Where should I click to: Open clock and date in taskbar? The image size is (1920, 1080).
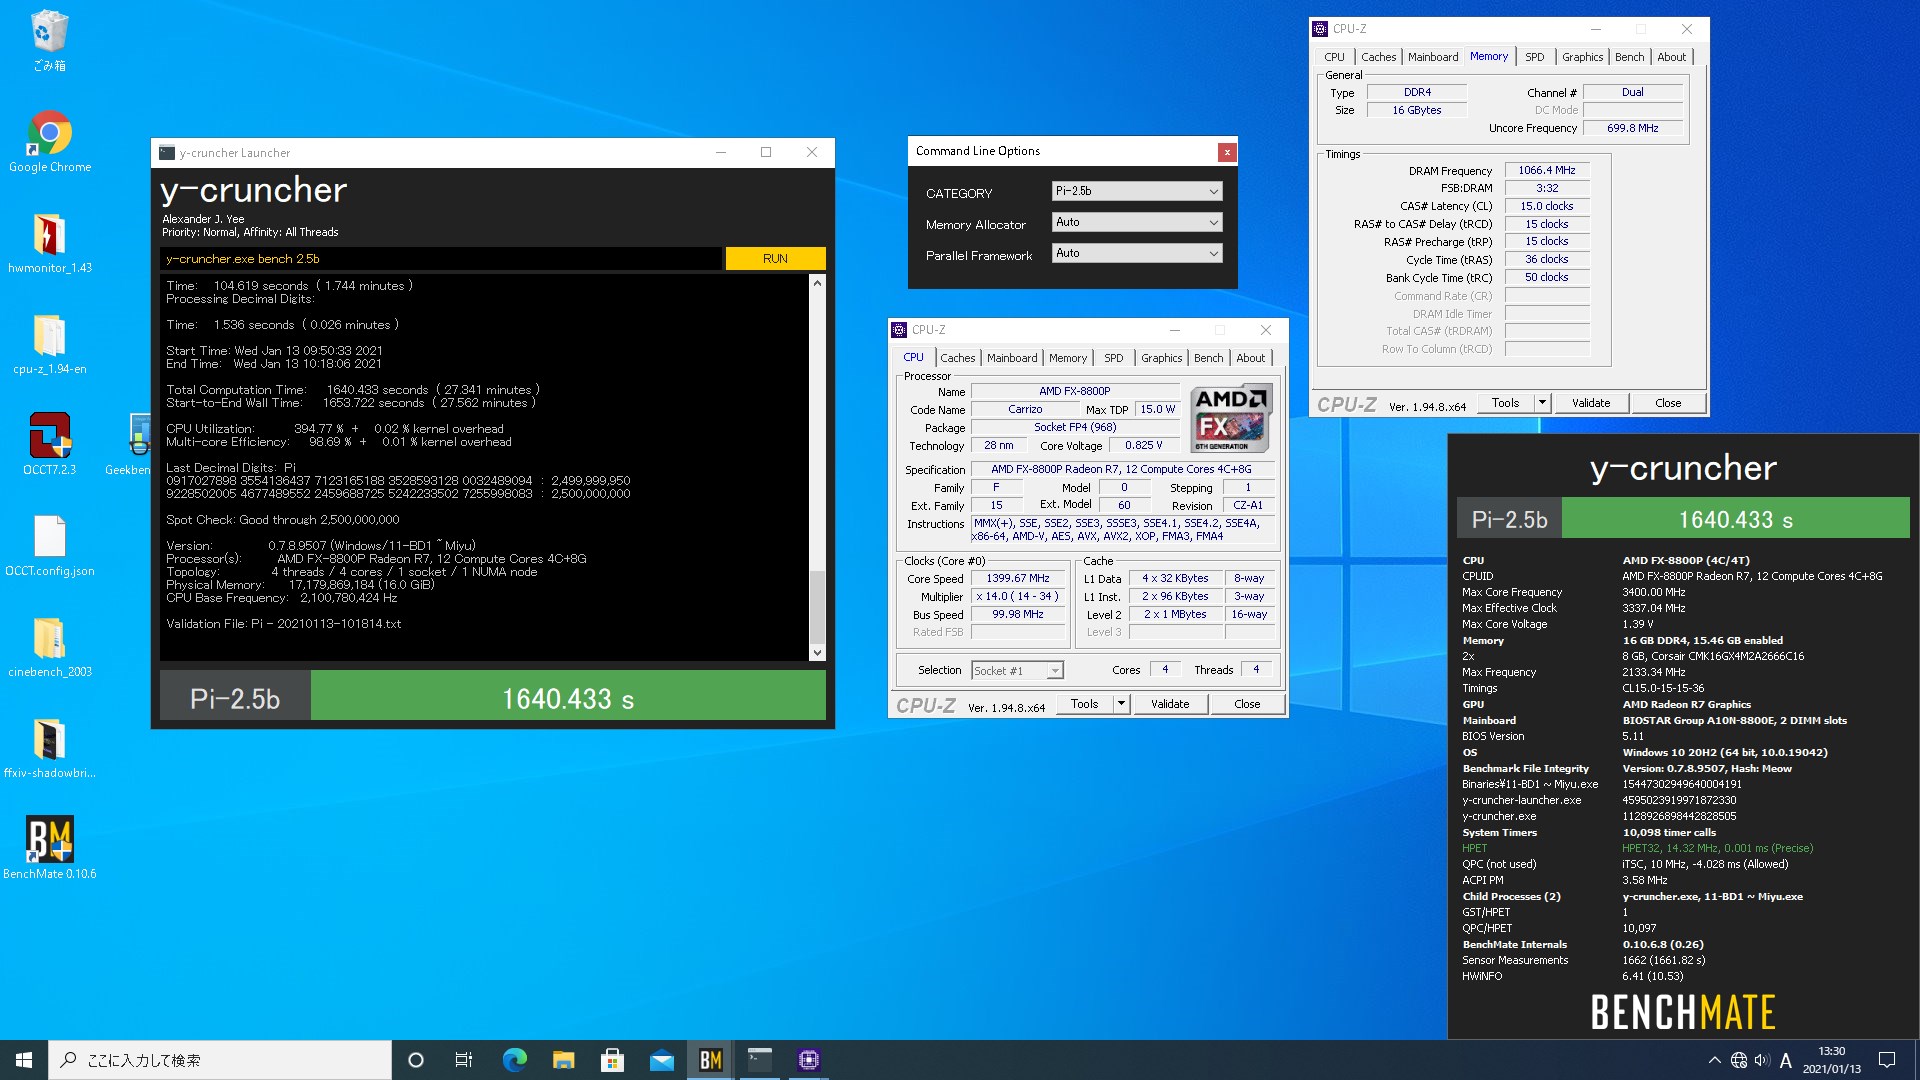click(x=1832, y=1060)
